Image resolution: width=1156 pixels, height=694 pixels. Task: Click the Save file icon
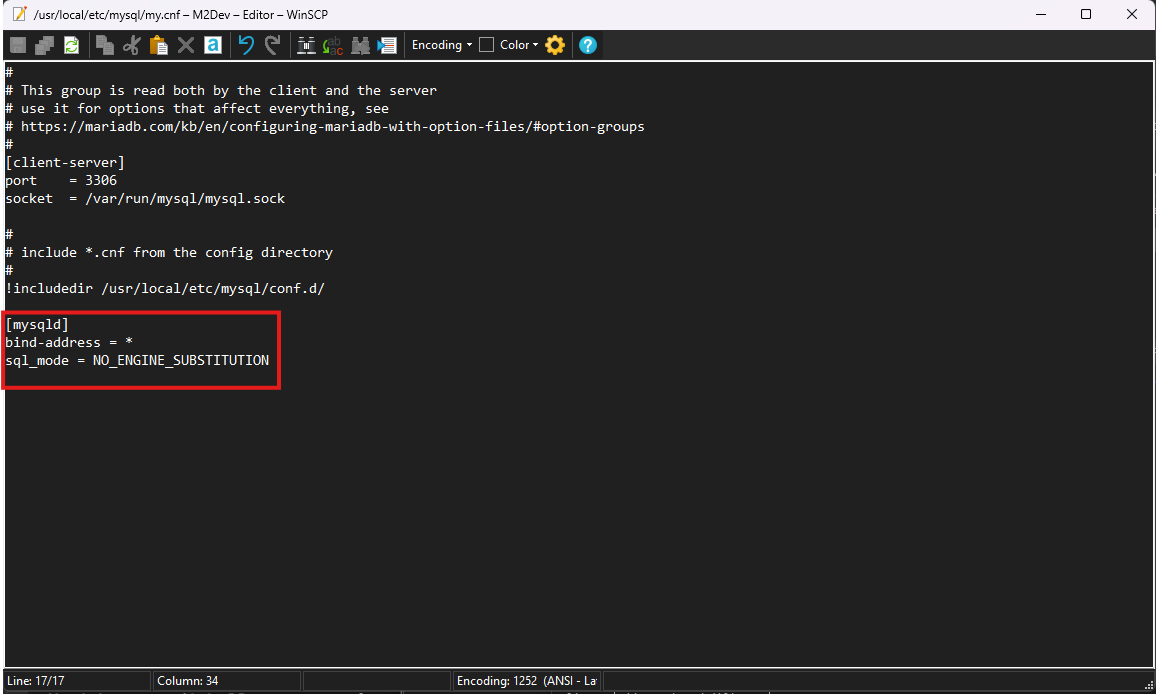(19, 45)
